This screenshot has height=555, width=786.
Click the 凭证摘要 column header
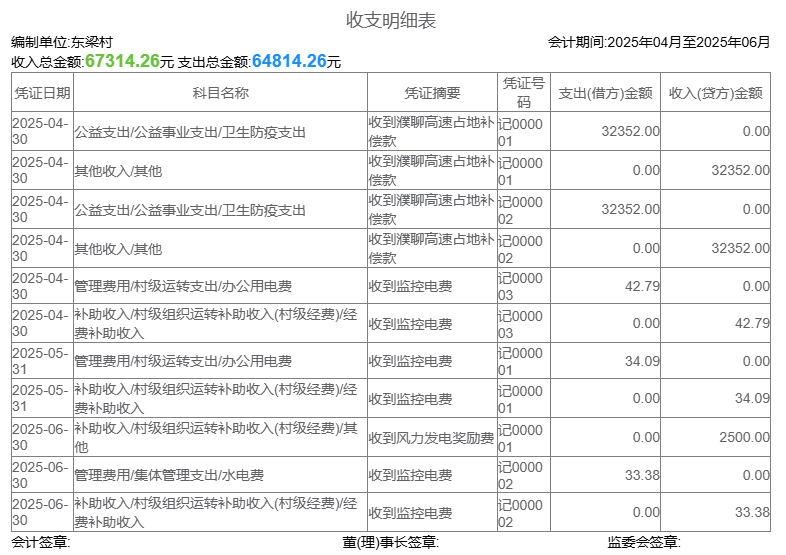[432, 93]
